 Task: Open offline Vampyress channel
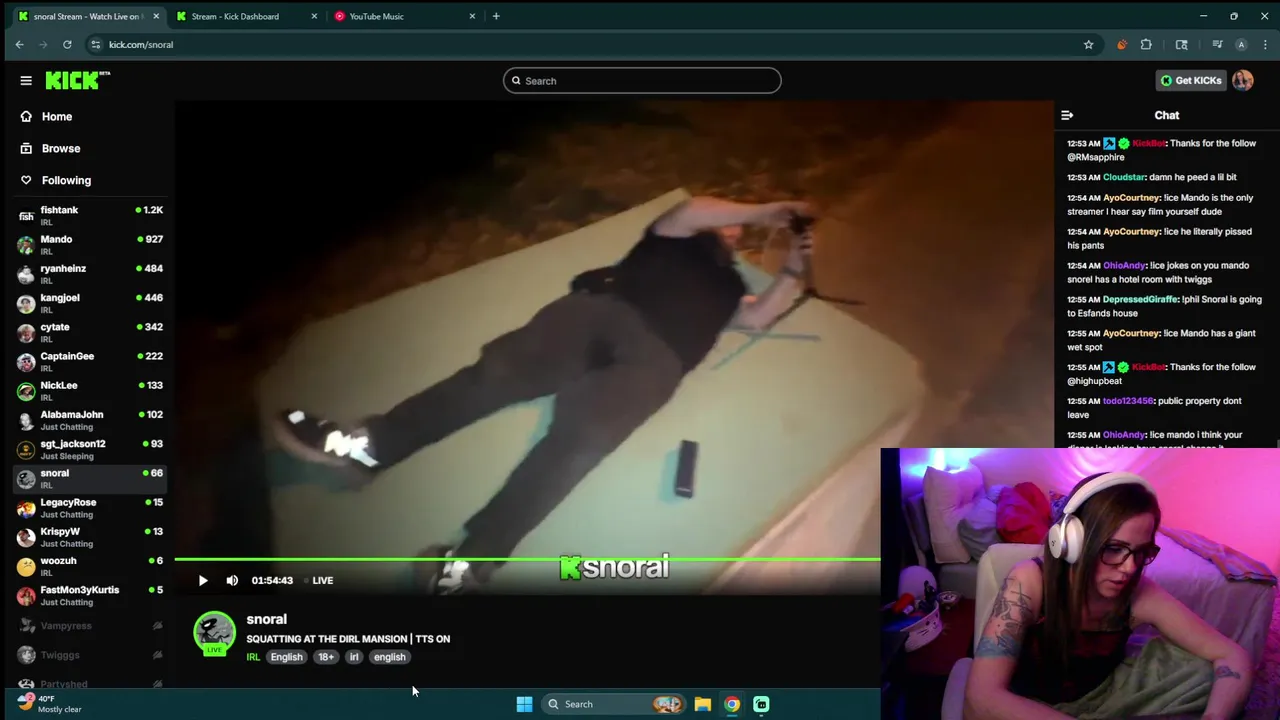click(x=90, y=626)
